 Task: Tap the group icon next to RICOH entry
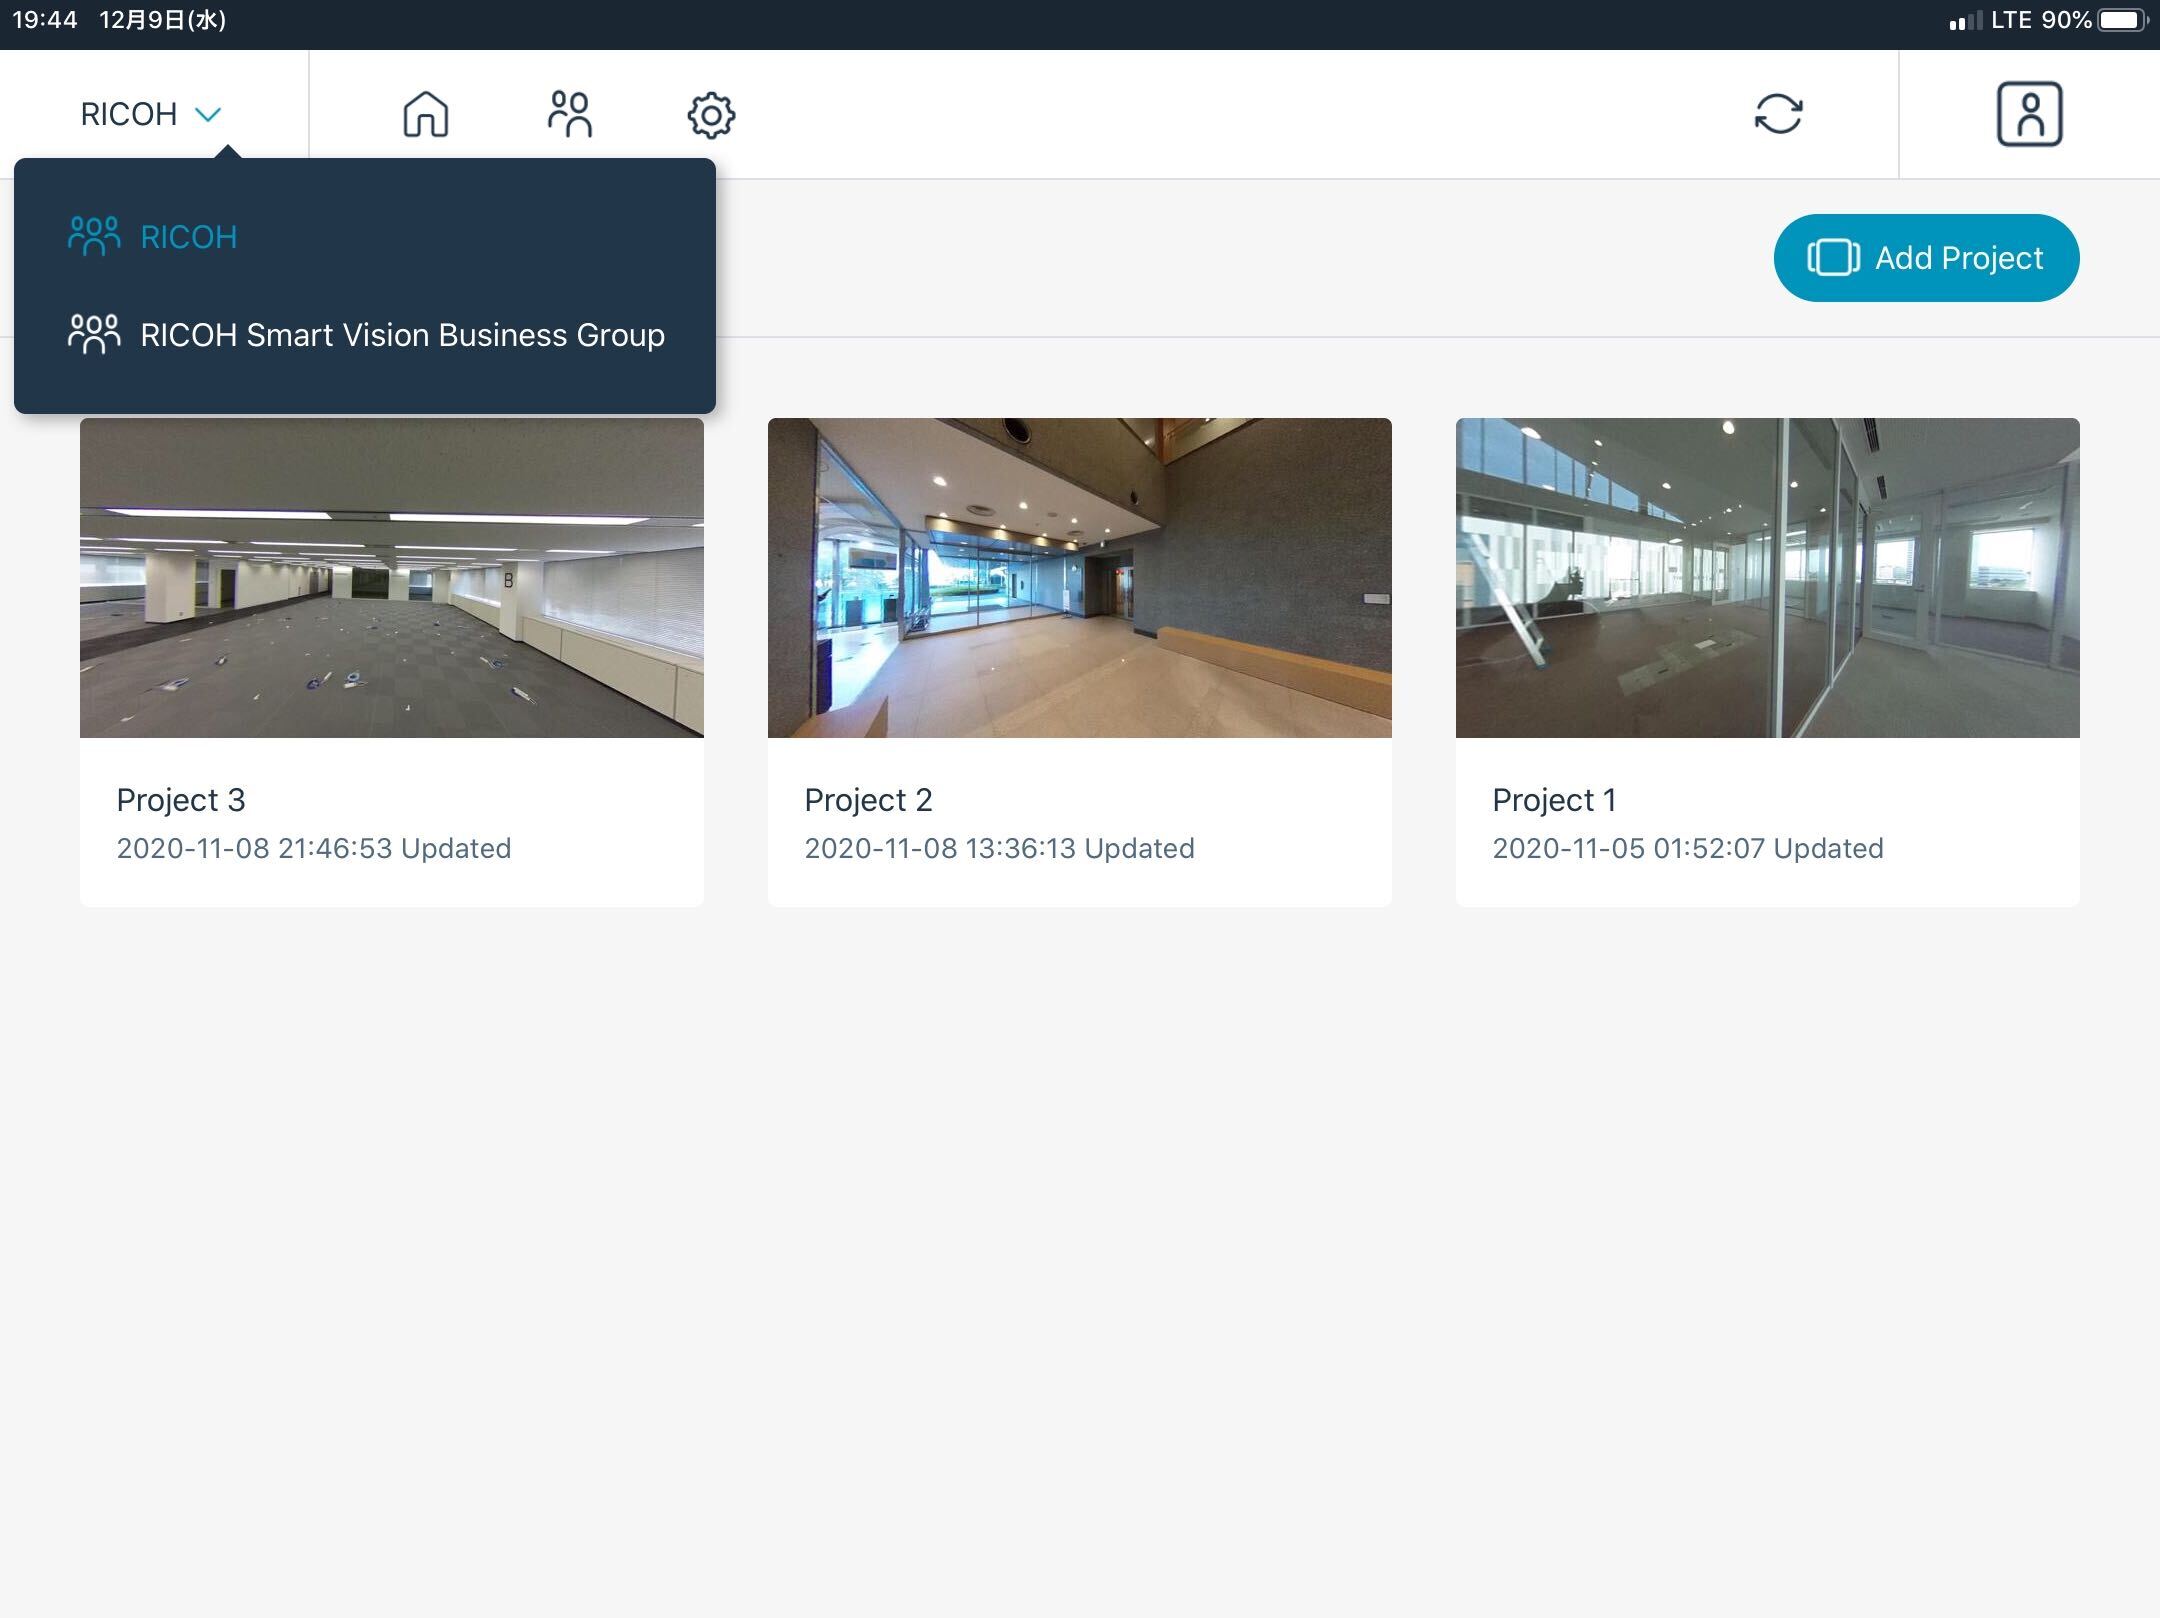tap(93, 236)
